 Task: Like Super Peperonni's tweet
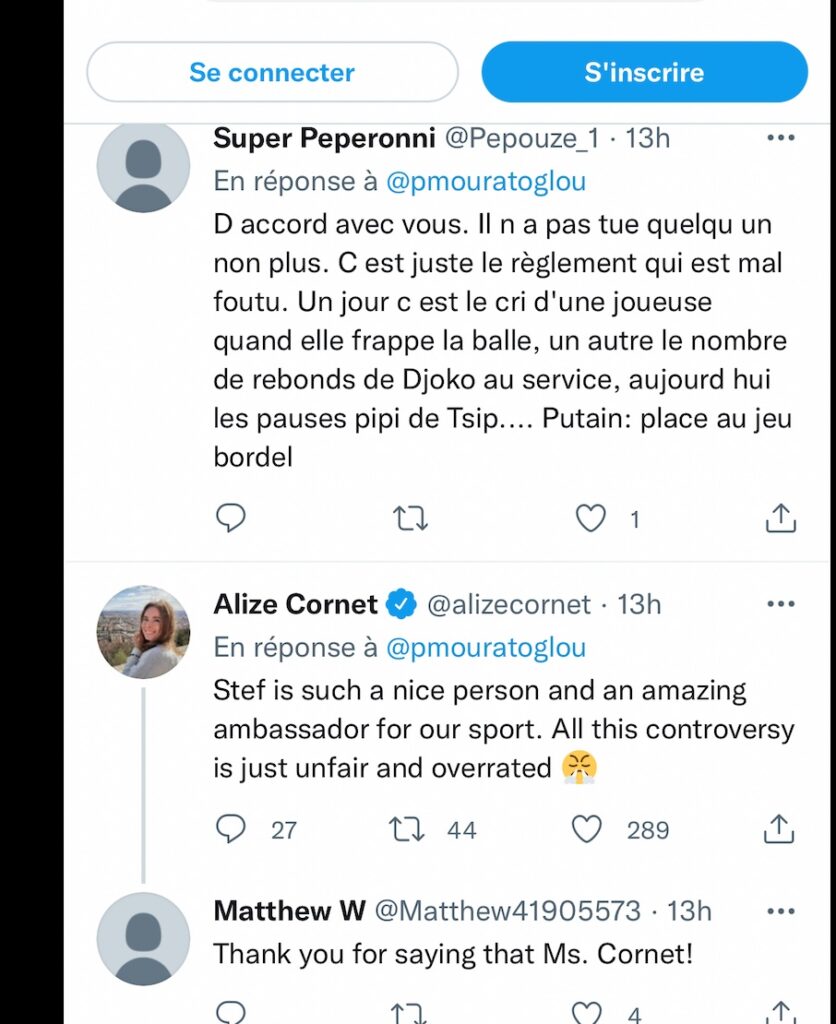(591, 518)
